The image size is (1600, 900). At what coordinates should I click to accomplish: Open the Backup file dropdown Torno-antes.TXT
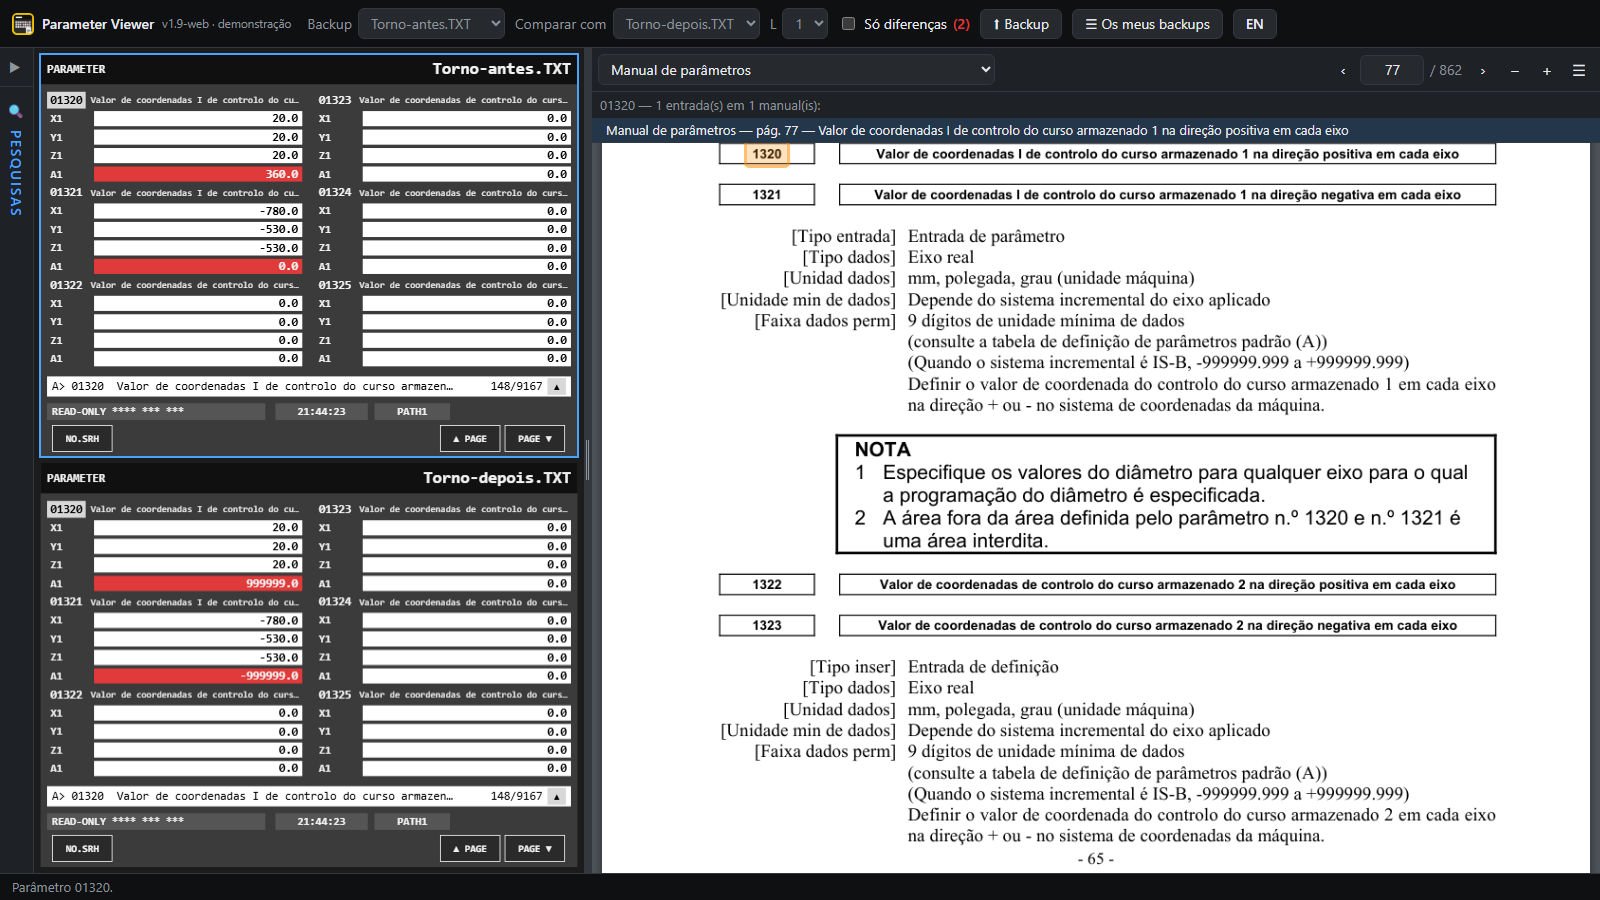pos(431,24)
